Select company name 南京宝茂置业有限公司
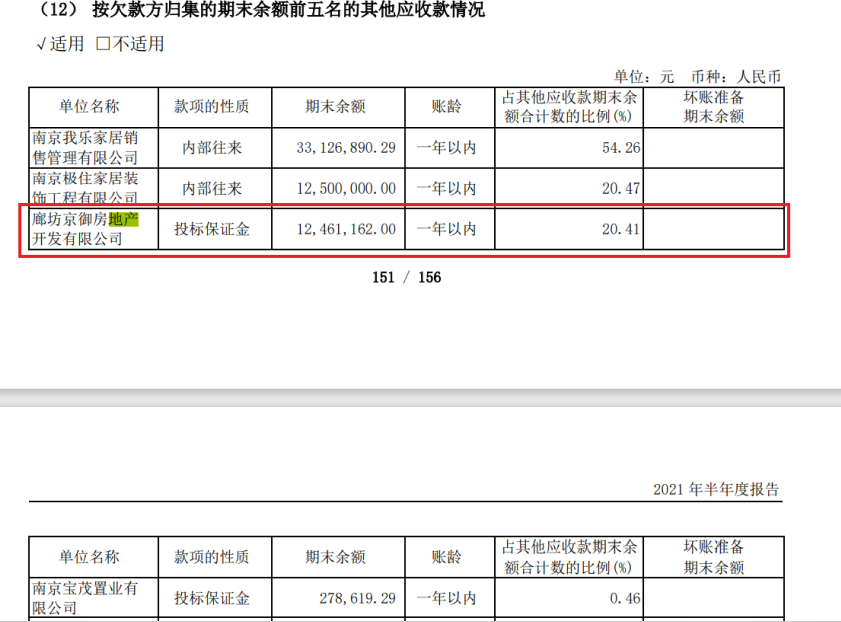 pyautogui.click(x=85, y=598)
